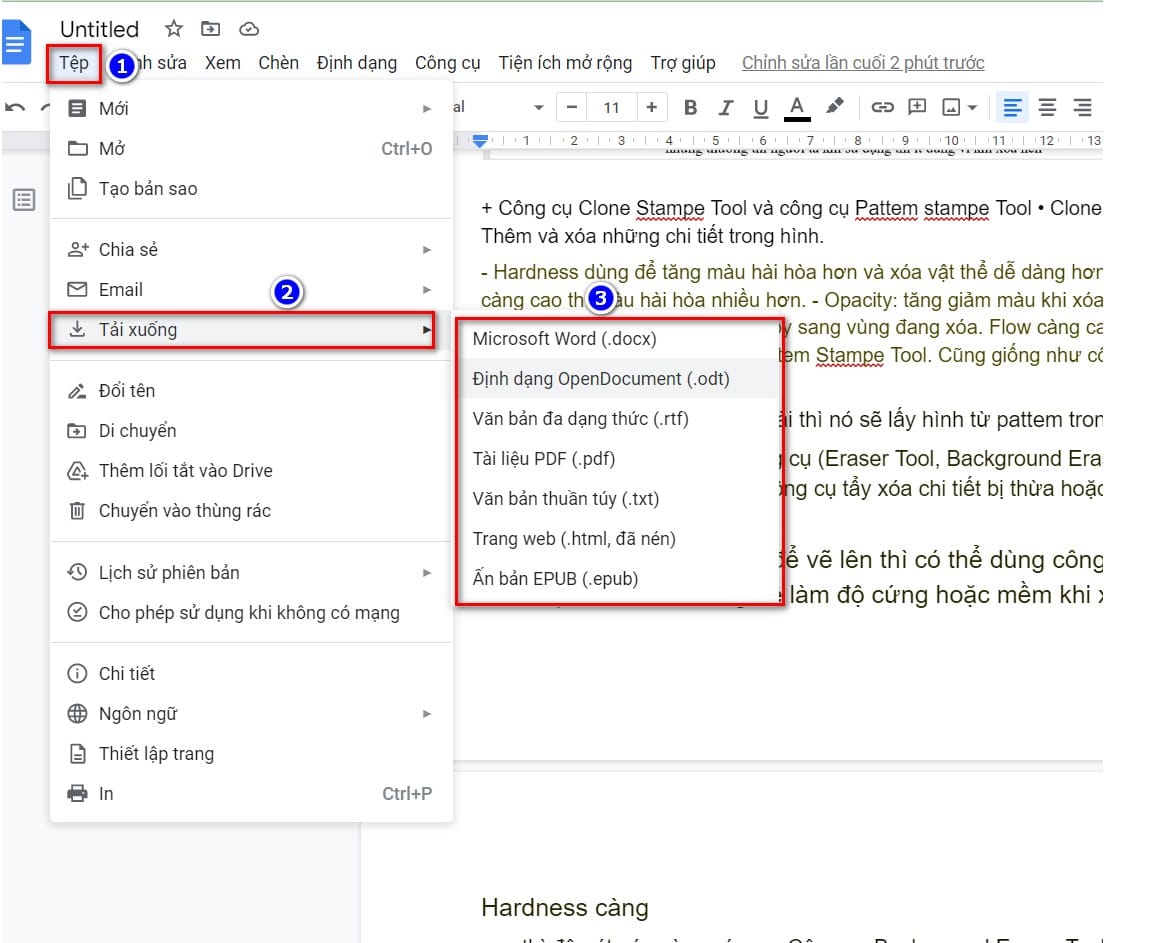Choose In to print document

tap(251, 794)
